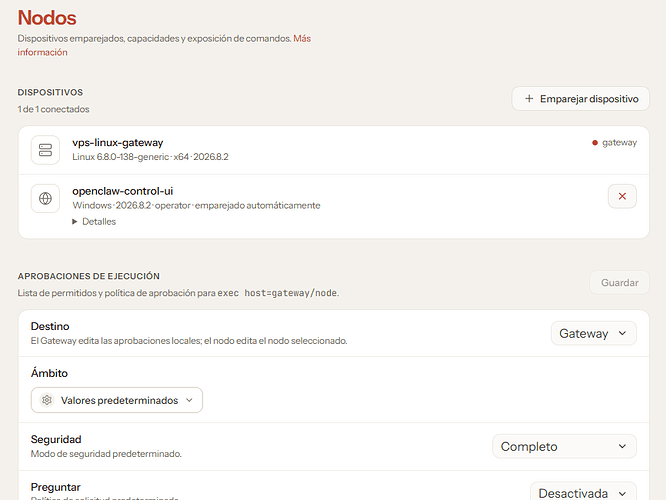This screenshot has width=666, height=500.
Task: Click the Preguntar setting label
Action: pos(56,487)
